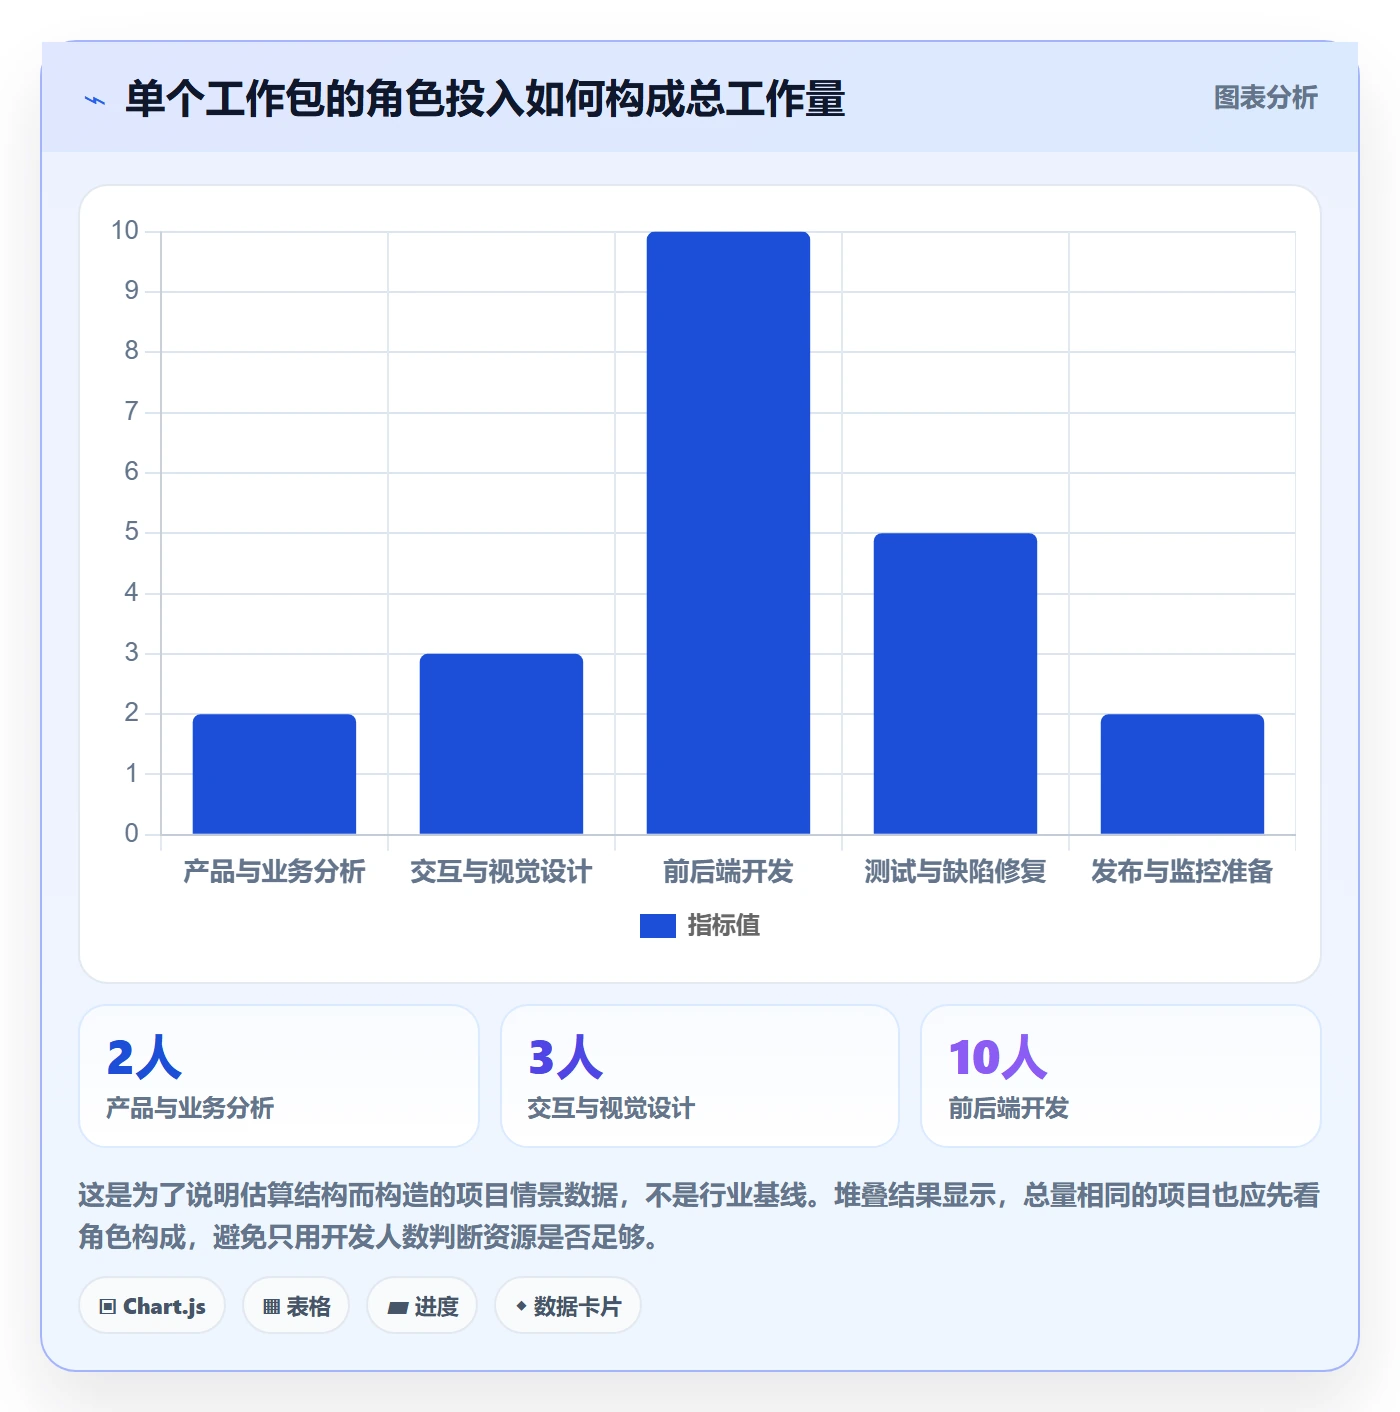Click the 产品与业务分析 x-axis label
This screenshot has width=1400, height=1412.
pyautogui.click(x=274, y=872)
